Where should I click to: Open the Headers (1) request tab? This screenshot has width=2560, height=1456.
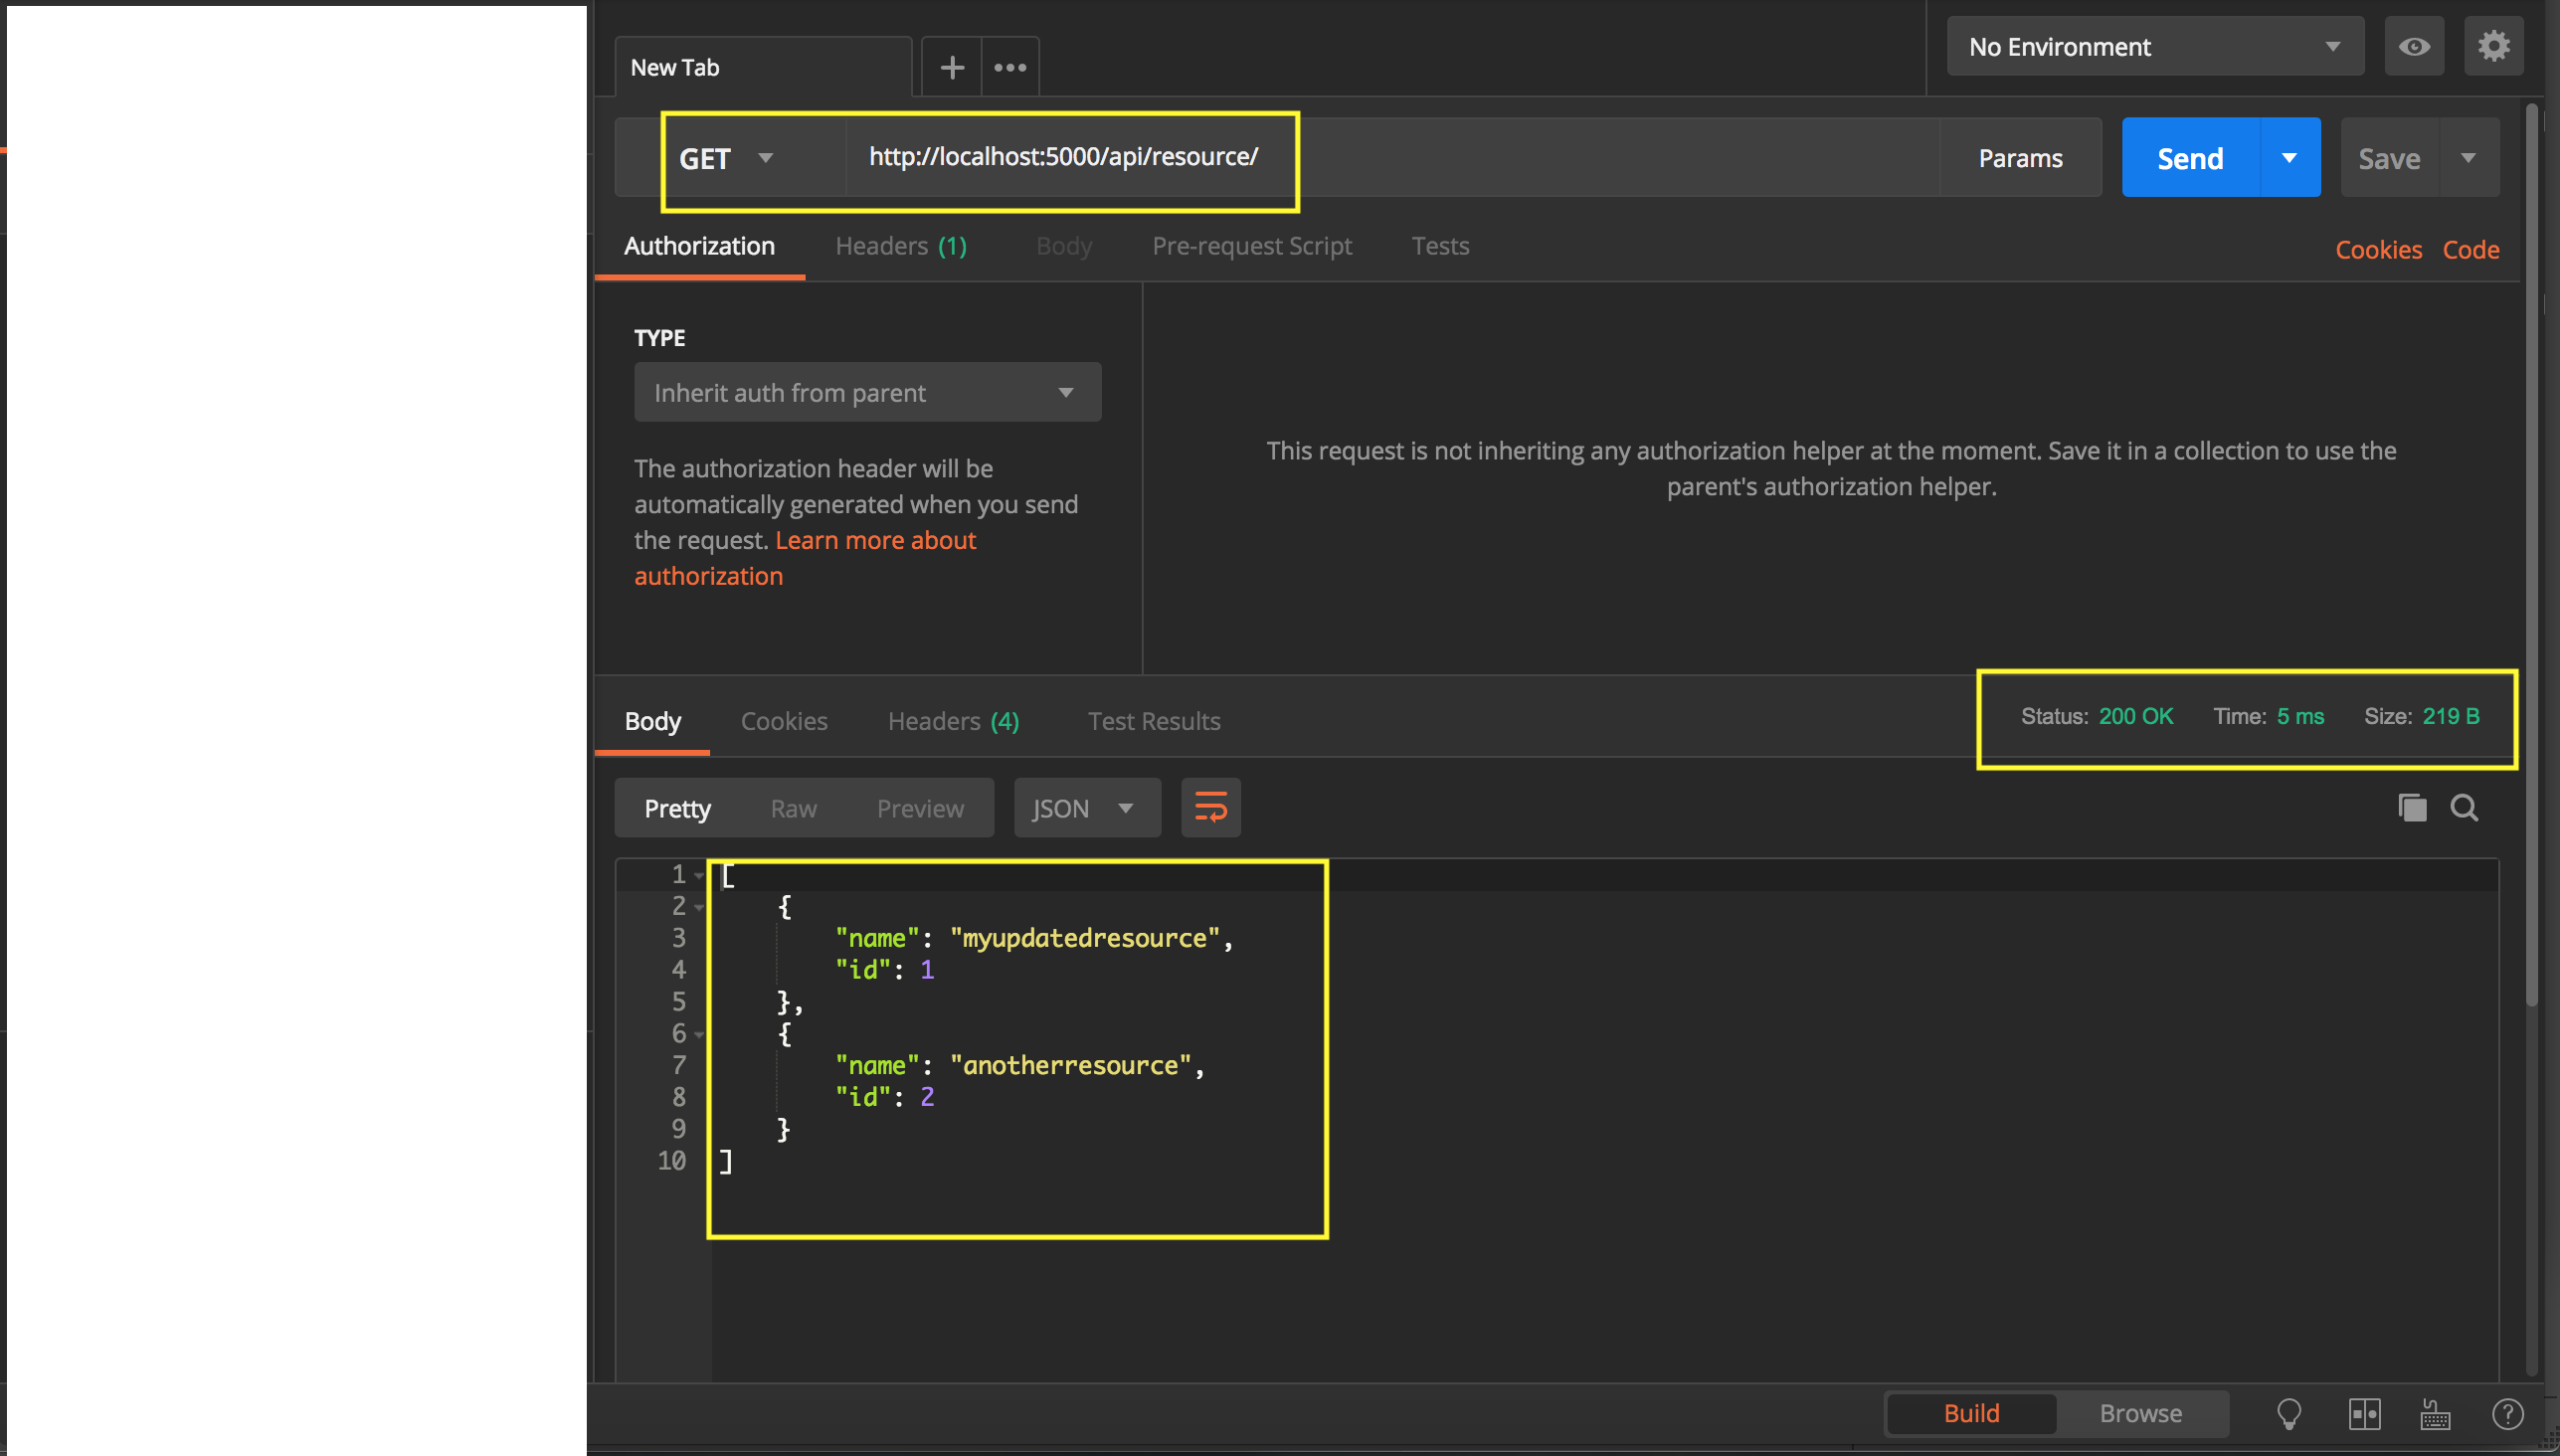point(900,246)
